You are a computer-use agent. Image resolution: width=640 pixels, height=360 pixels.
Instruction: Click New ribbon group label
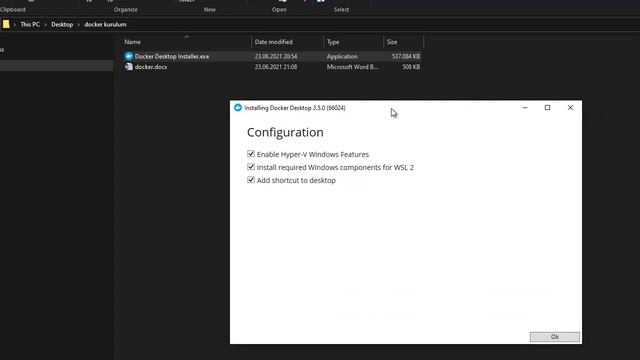[x=210, y=9]
